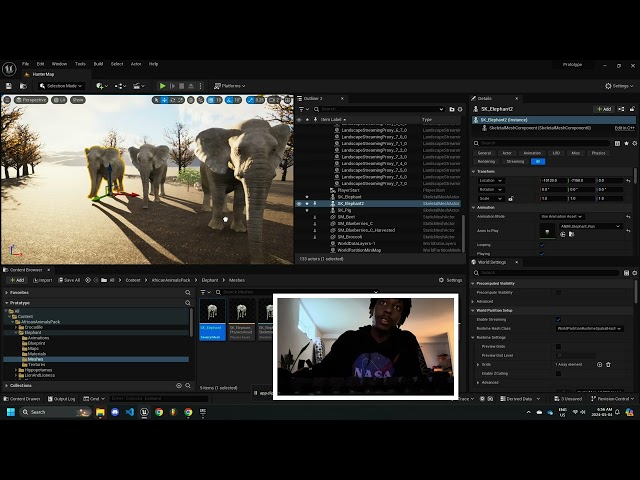Click Details property matrix grid icon

pyautogui.click(x=617, y=143)
